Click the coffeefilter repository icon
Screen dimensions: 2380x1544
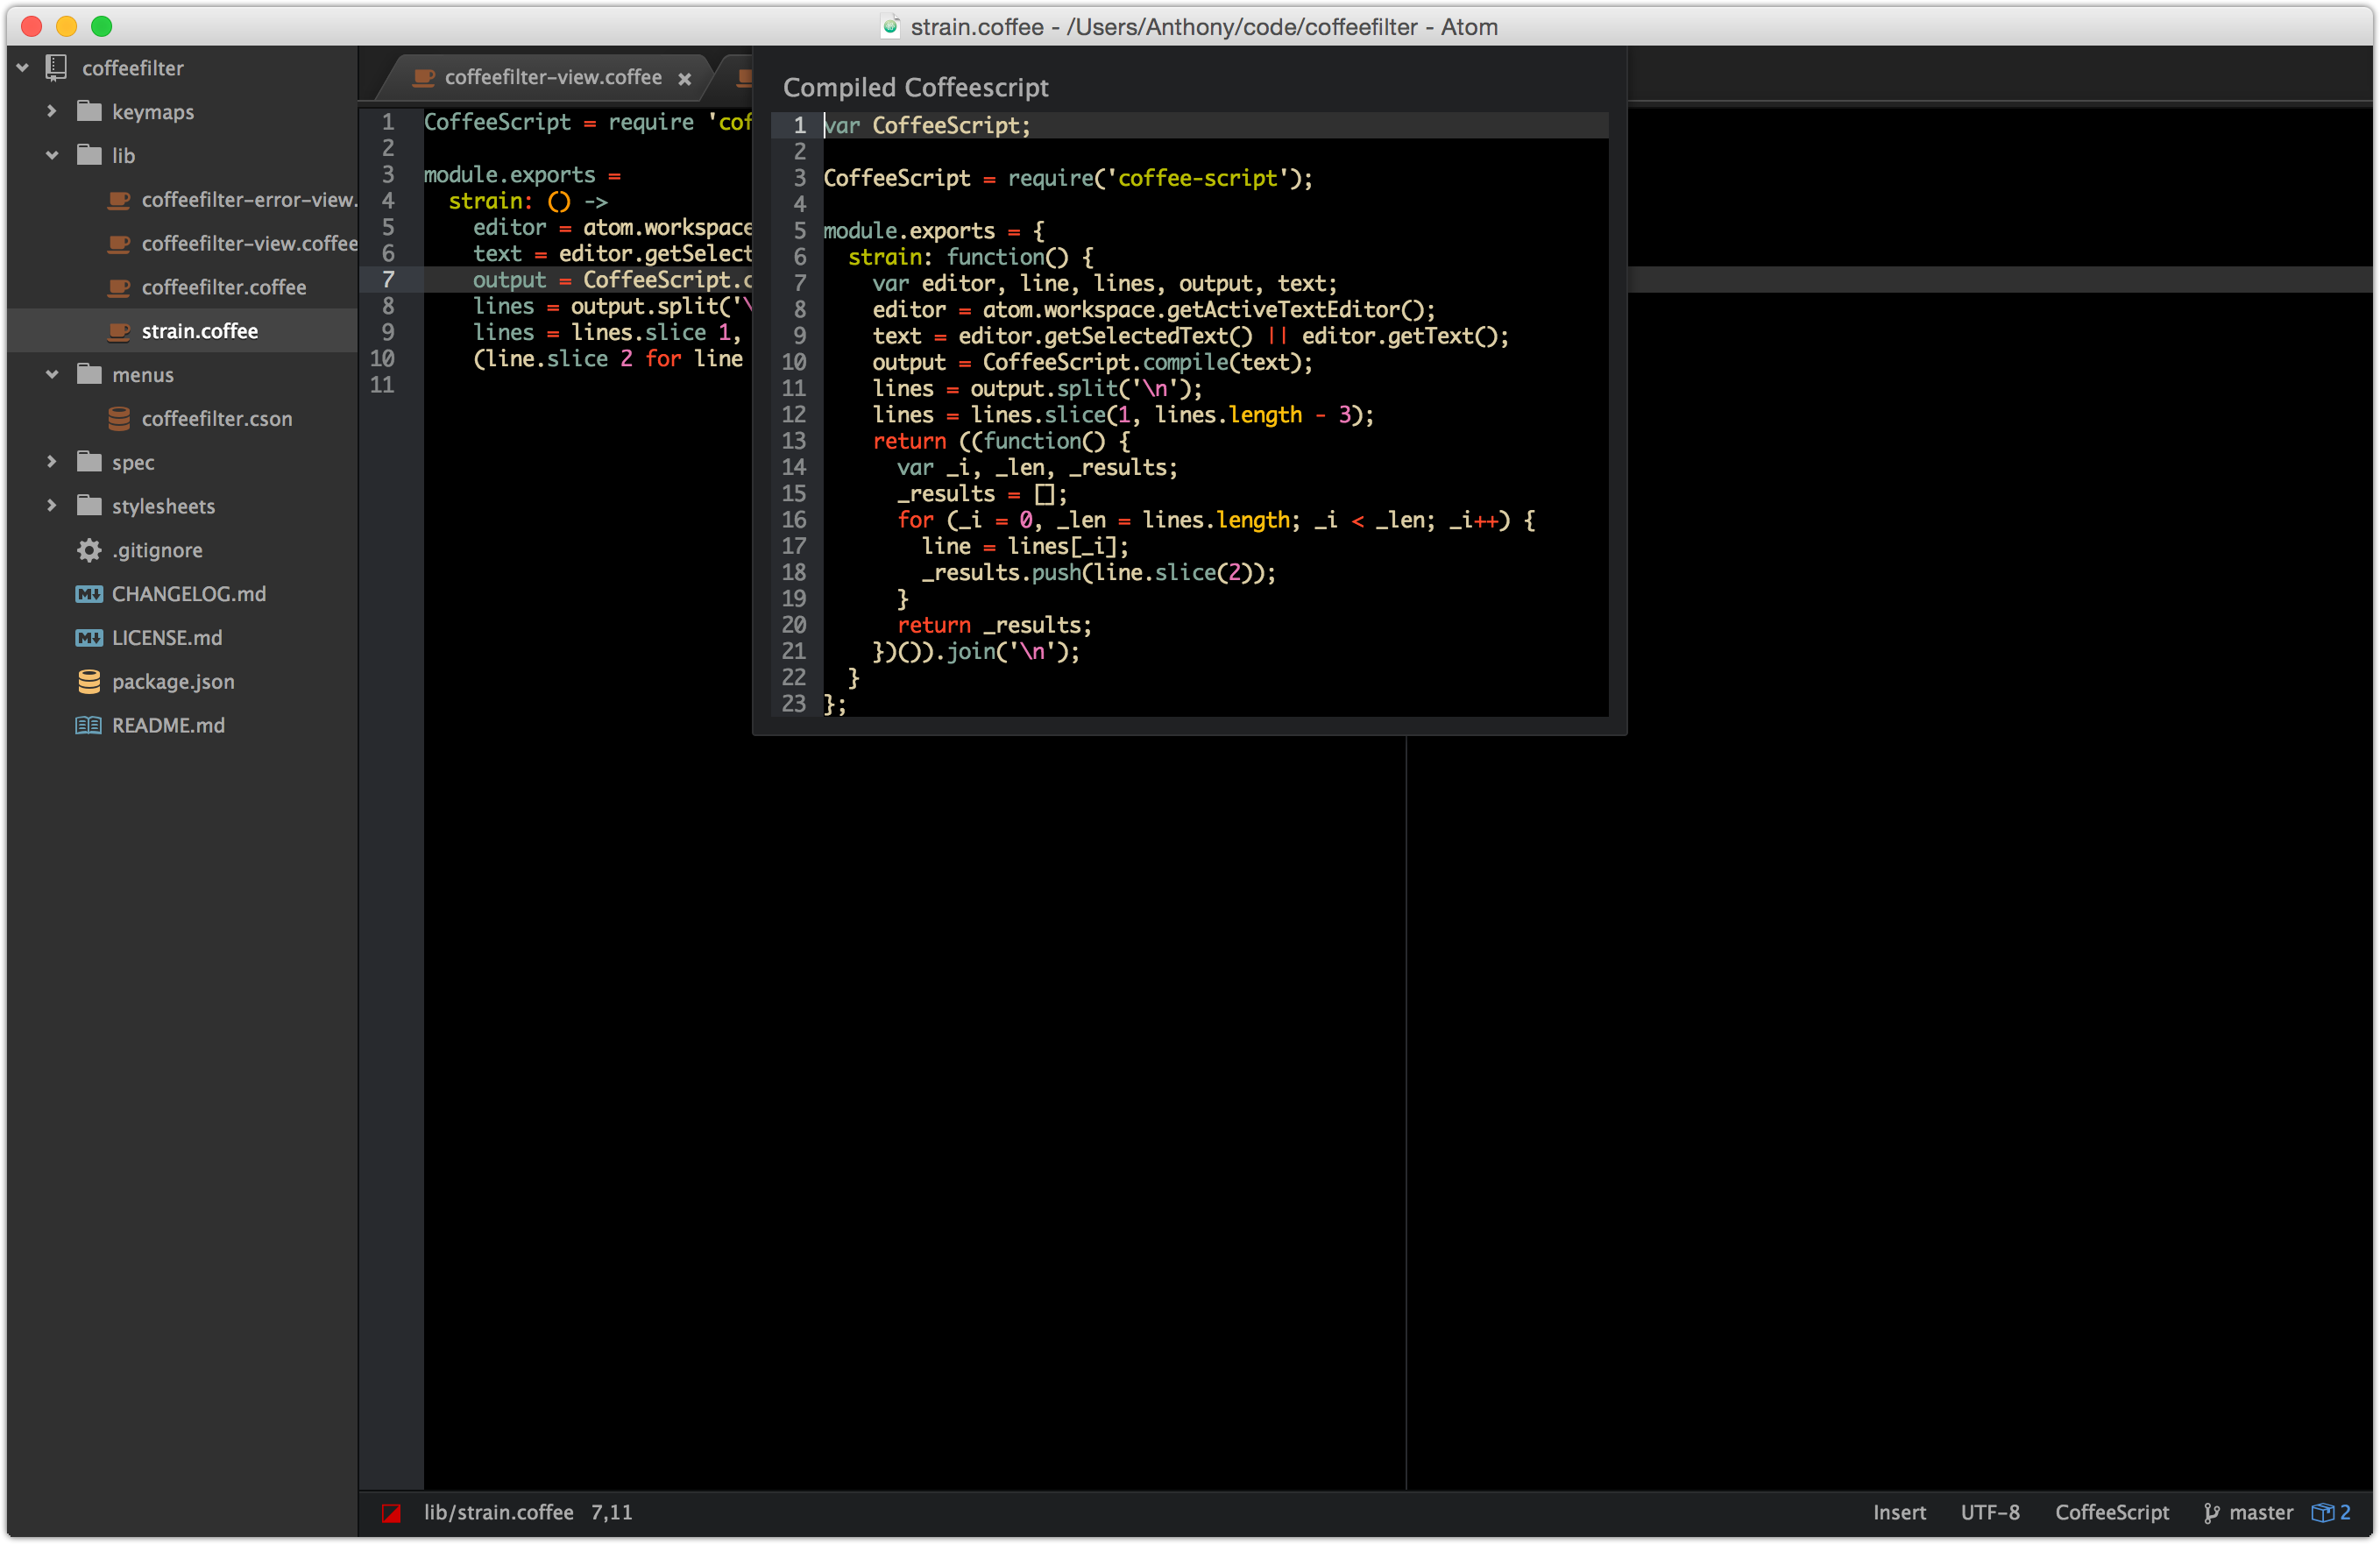point(56,67)
